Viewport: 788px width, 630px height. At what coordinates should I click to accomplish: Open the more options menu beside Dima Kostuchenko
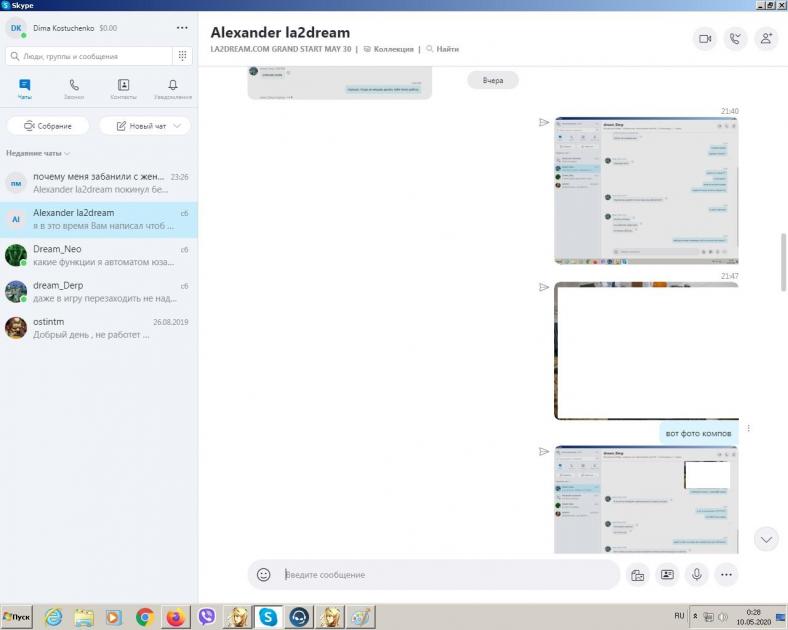tap(181, 28)
